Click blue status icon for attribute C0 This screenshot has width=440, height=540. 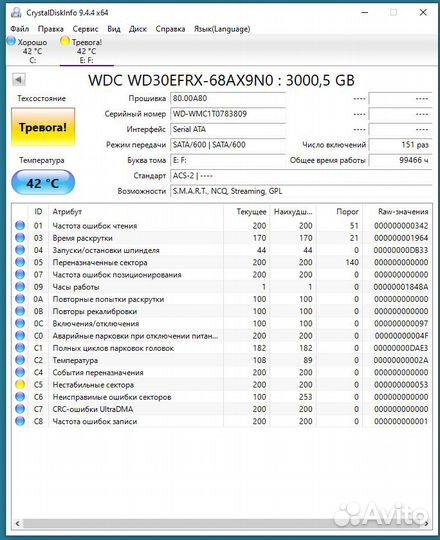pyautogui.click(x=20, y=336)
